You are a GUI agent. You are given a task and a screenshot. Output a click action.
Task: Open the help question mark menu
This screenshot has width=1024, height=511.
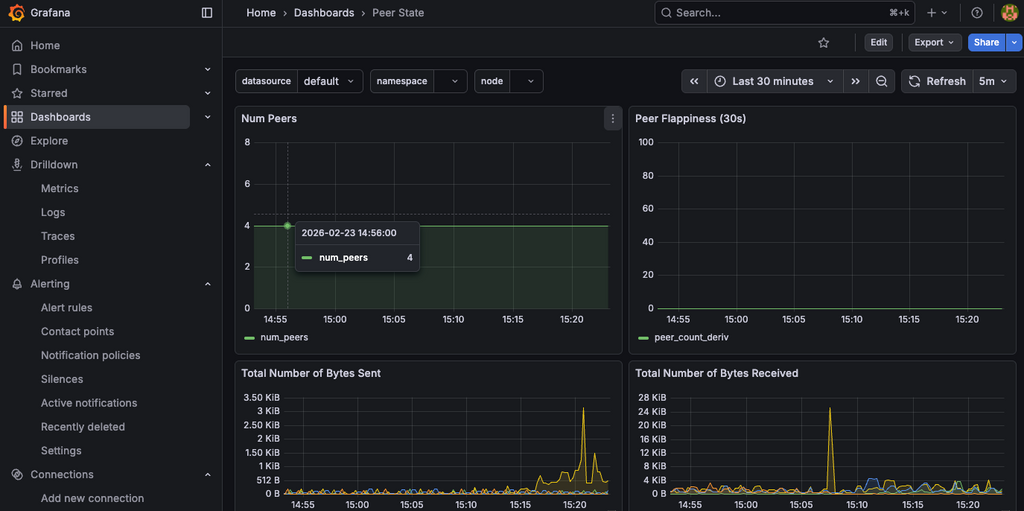[x=977, y=13]
